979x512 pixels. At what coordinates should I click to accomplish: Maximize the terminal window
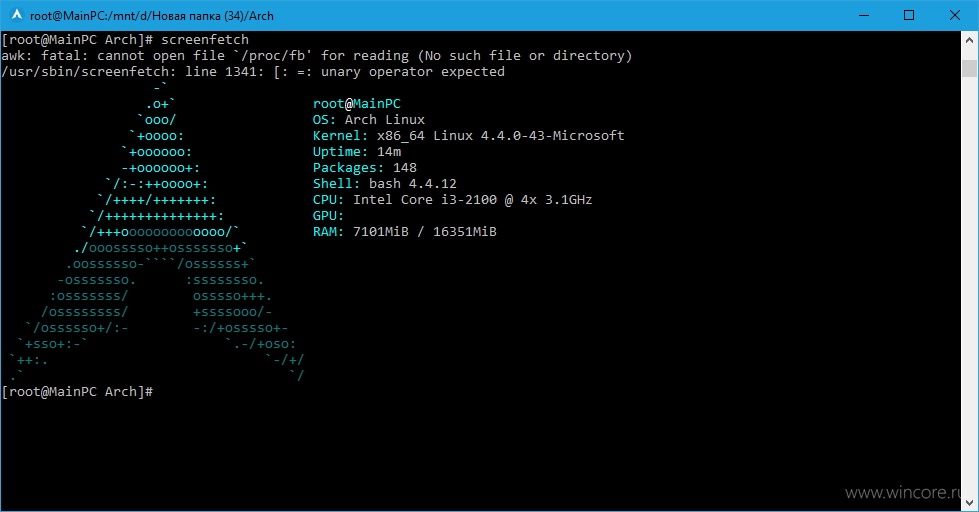point(909,15)
